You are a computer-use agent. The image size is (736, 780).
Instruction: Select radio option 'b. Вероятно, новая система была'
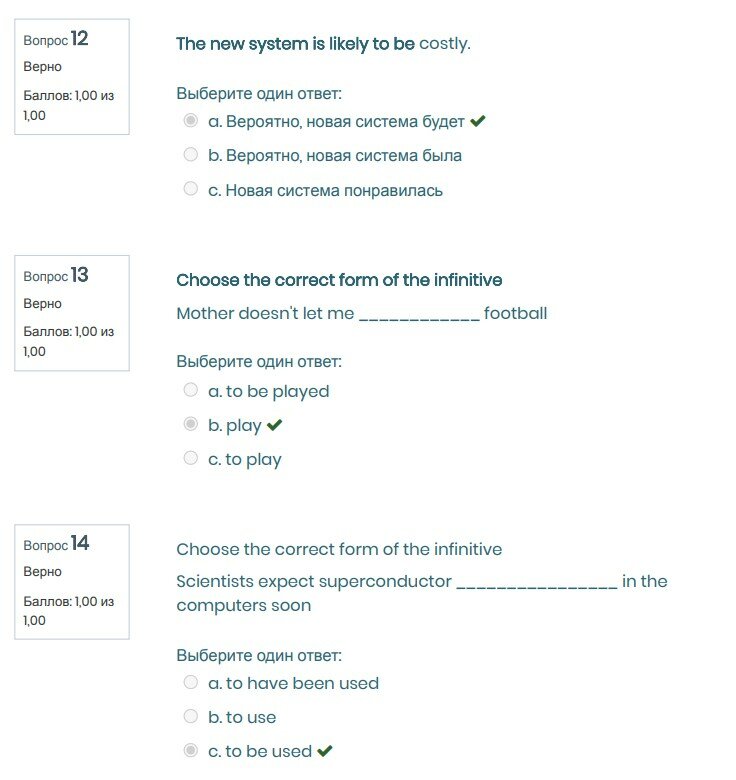coord(191,155)
